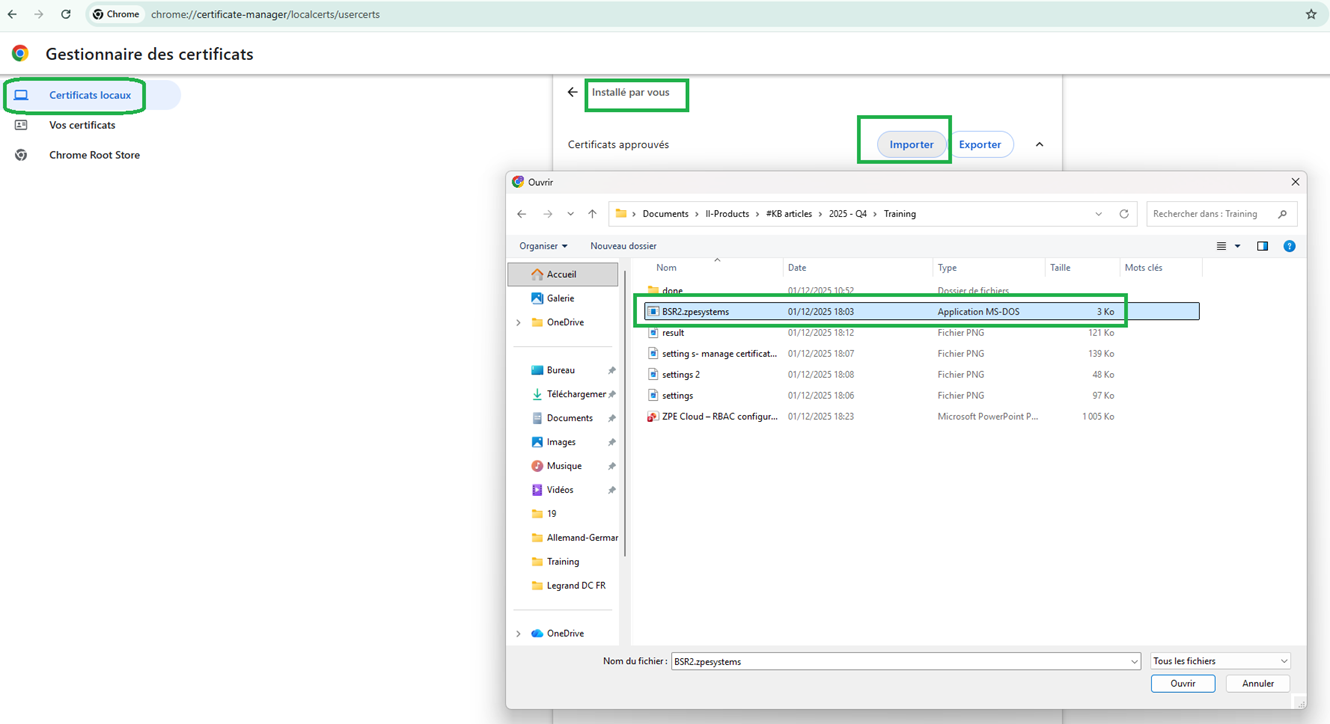1330x724 pixels.
Task: Sort files by the Taille column header
Action: tap(1082, 268)
